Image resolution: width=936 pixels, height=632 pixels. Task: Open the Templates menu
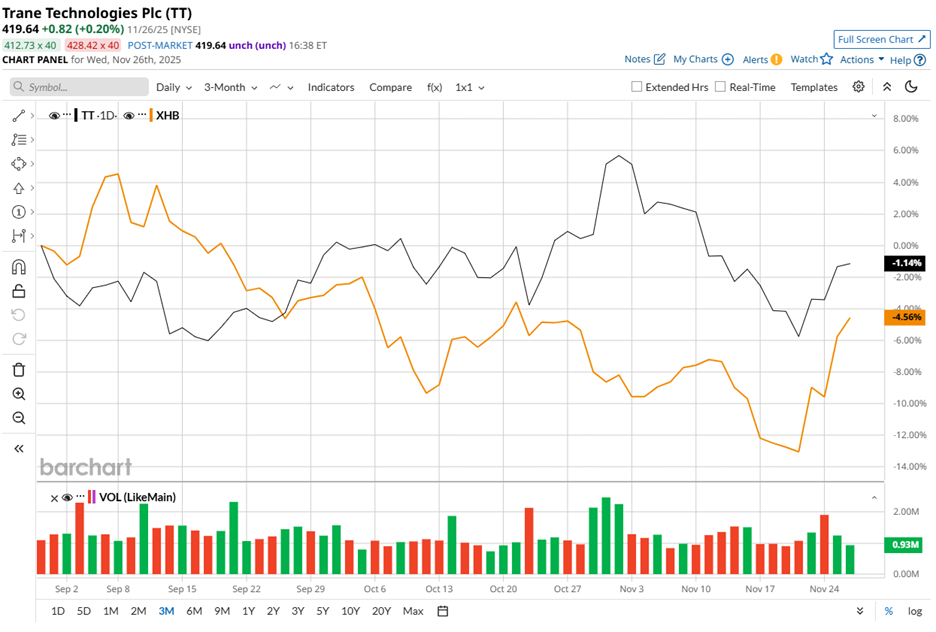[814, 87]
